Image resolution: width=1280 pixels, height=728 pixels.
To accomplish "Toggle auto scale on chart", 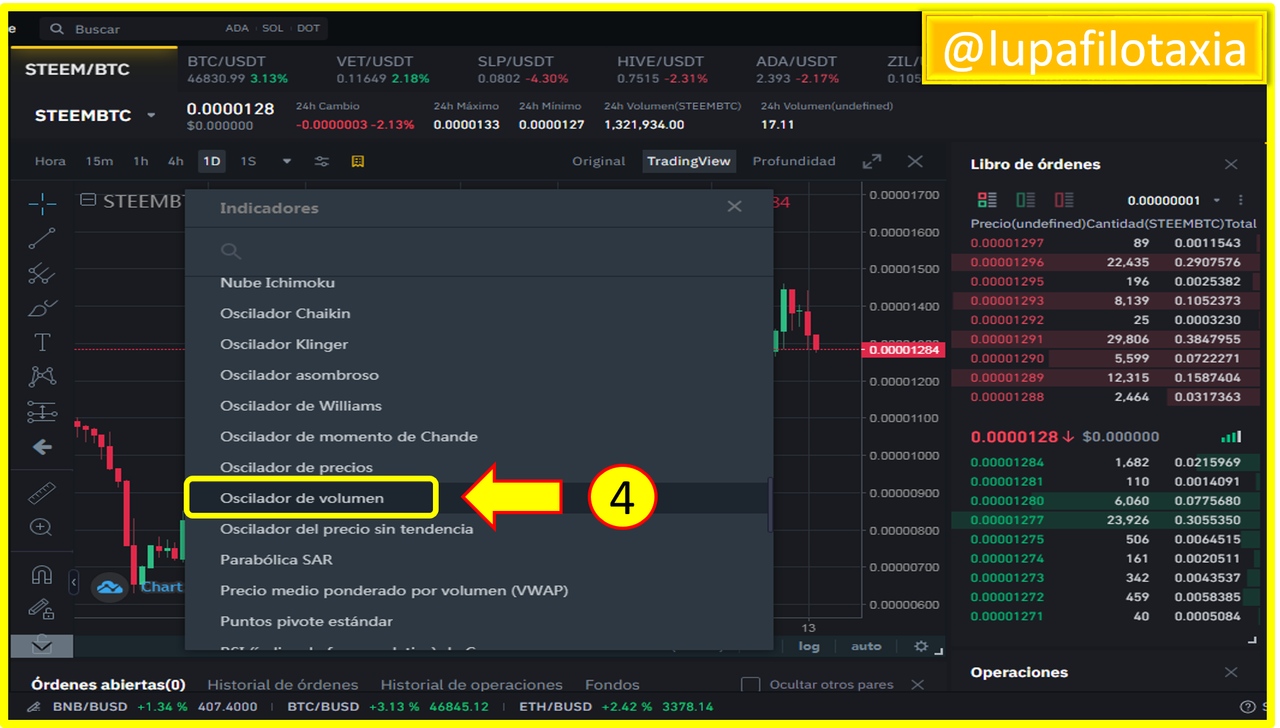I will (866, 646).
